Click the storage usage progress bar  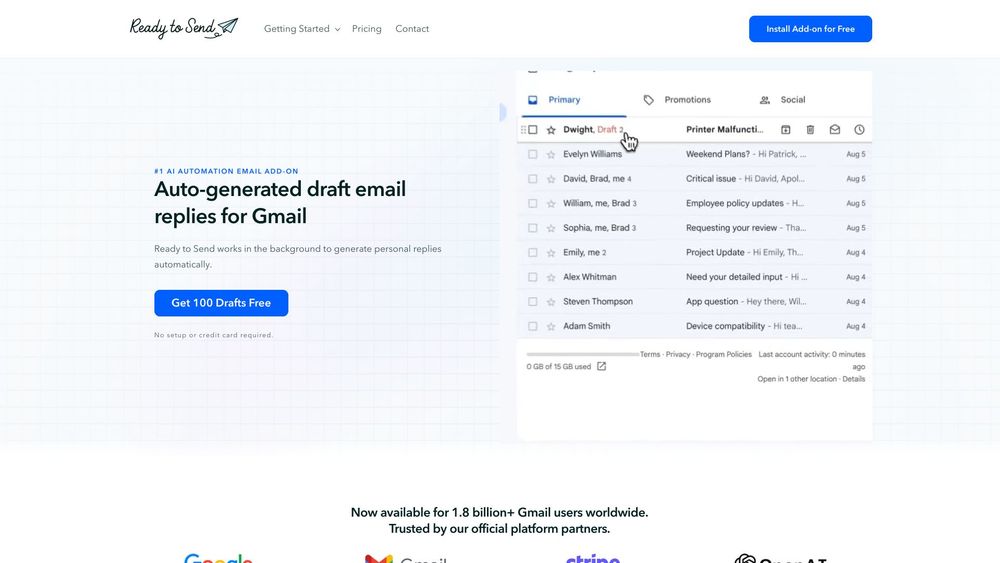(582, 354)
